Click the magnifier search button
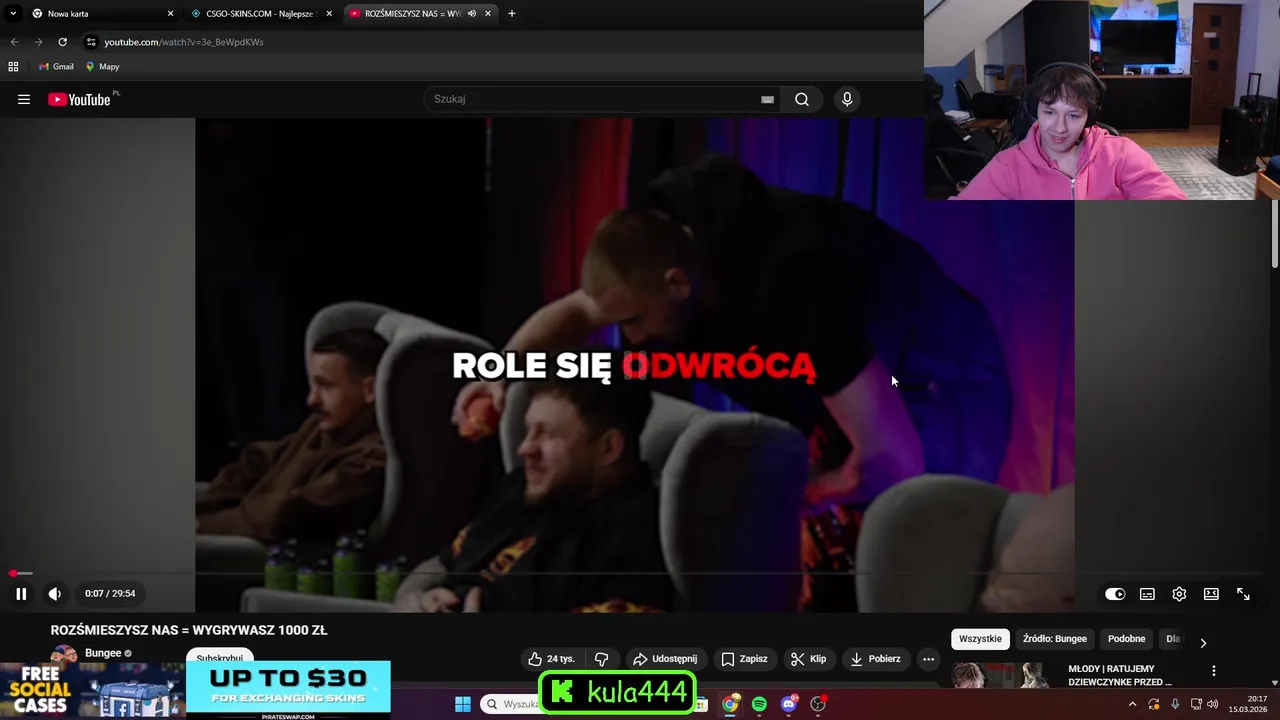The width and height of the screenshot is (1280, 720). tap(802, 99)
